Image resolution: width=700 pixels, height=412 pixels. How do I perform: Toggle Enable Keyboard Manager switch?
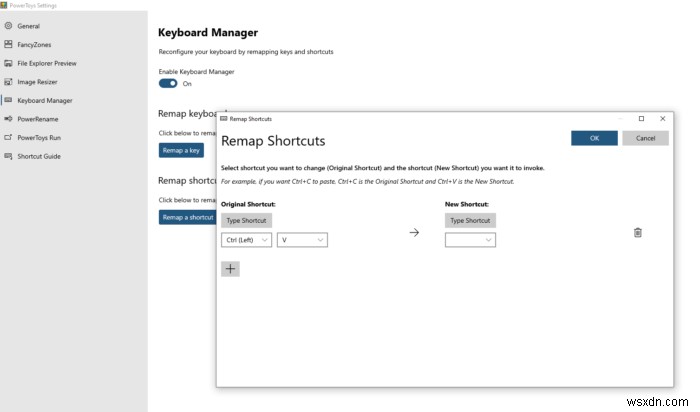point(168,84)
